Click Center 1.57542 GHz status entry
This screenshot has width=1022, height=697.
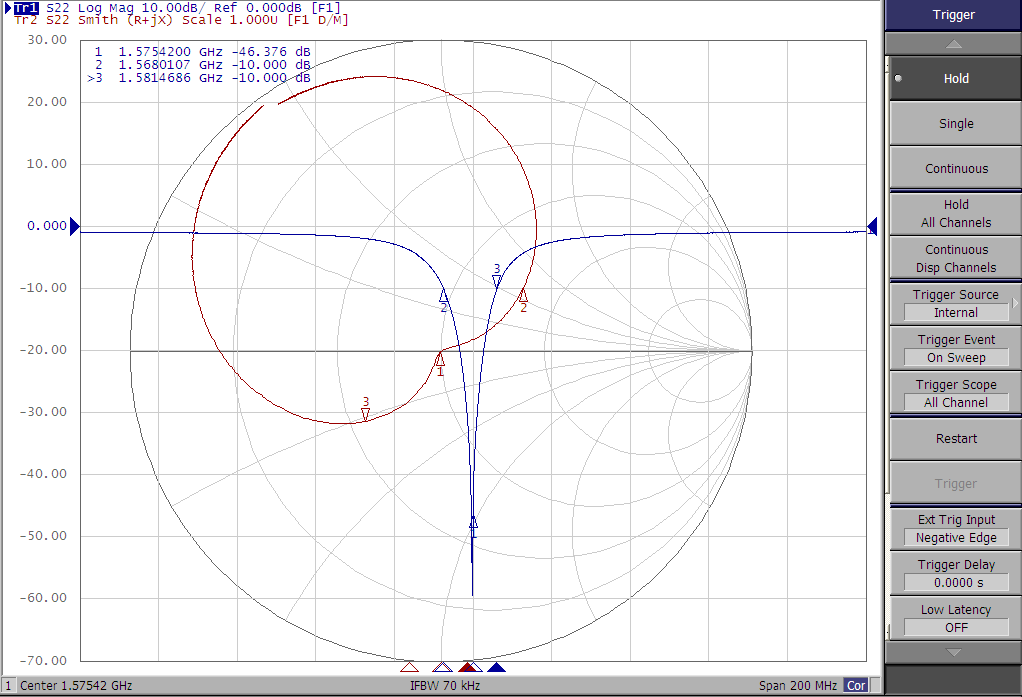(x=76, y=686)
